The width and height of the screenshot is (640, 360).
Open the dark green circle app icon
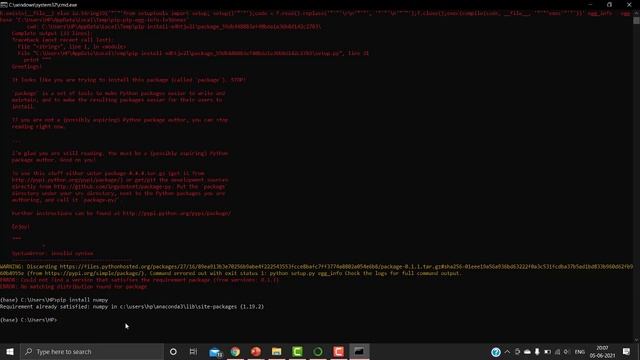pyautogui.click(x=318, y=351)
